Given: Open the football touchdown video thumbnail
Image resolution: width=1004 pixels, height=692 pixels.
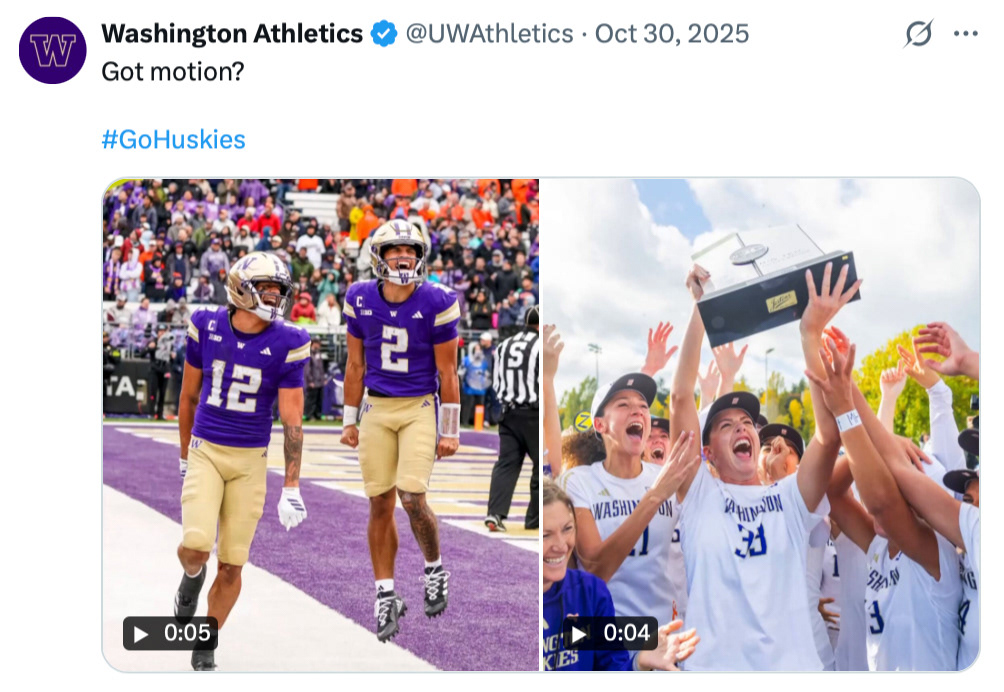Looking at the screenshot, I should point(320,425).
